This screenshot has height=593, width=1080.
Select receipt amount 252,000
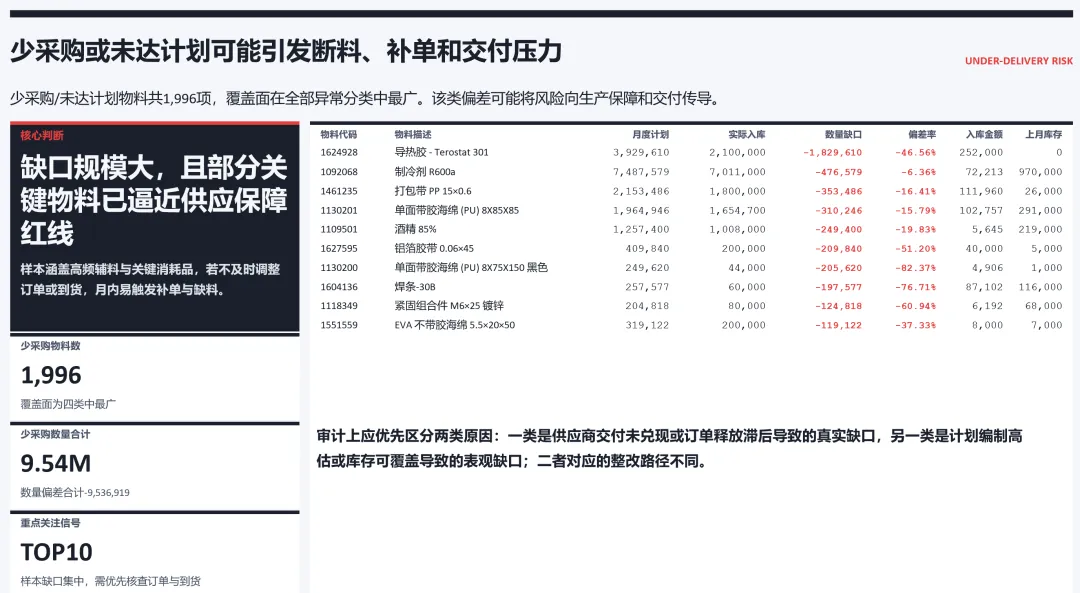tap(981, 152)
